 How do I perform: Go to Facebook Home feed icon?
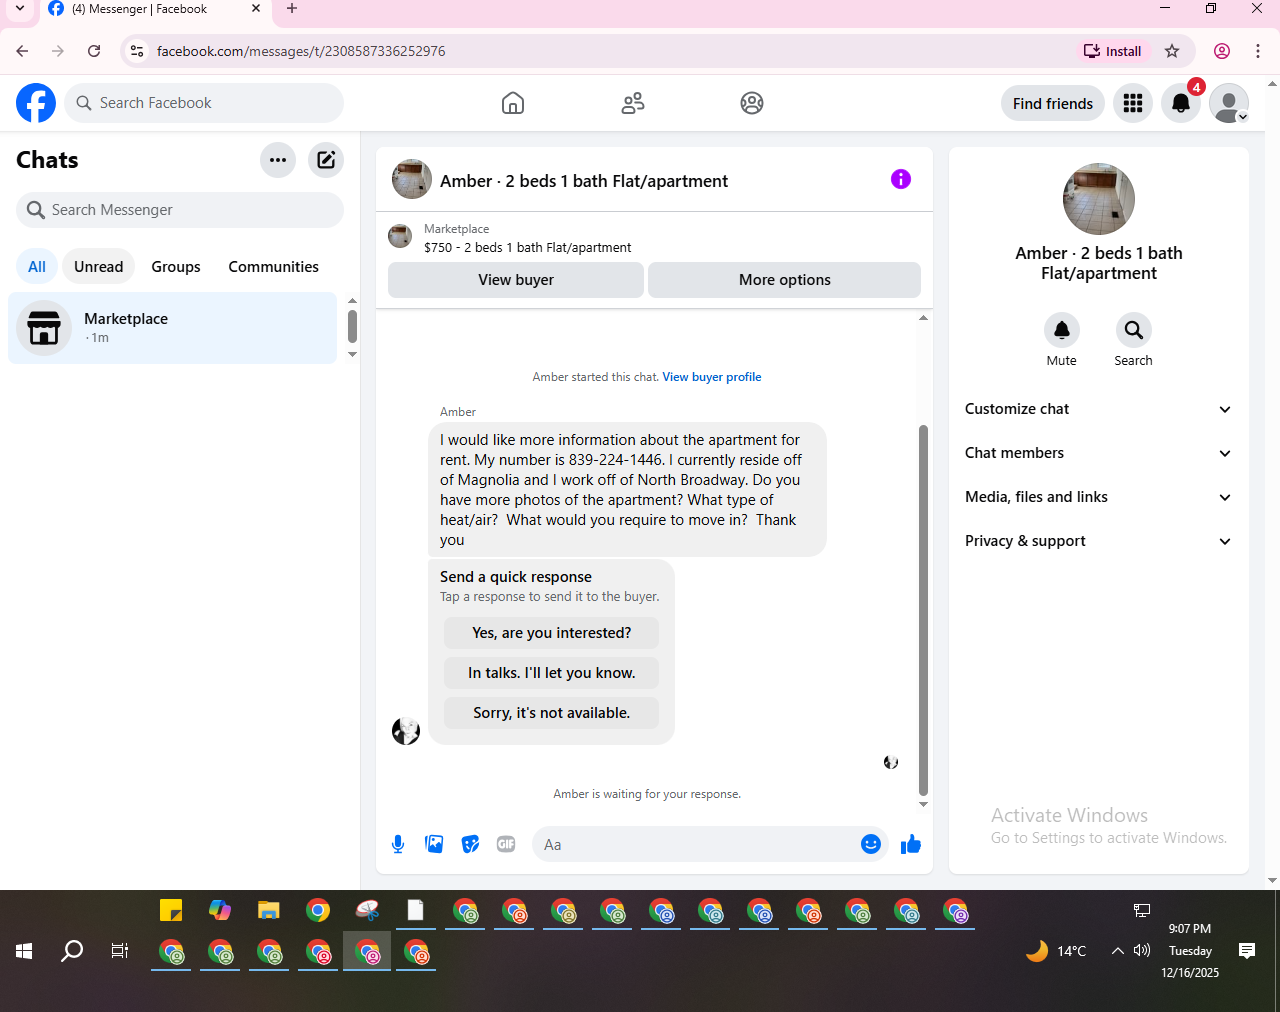coord(513,103)
